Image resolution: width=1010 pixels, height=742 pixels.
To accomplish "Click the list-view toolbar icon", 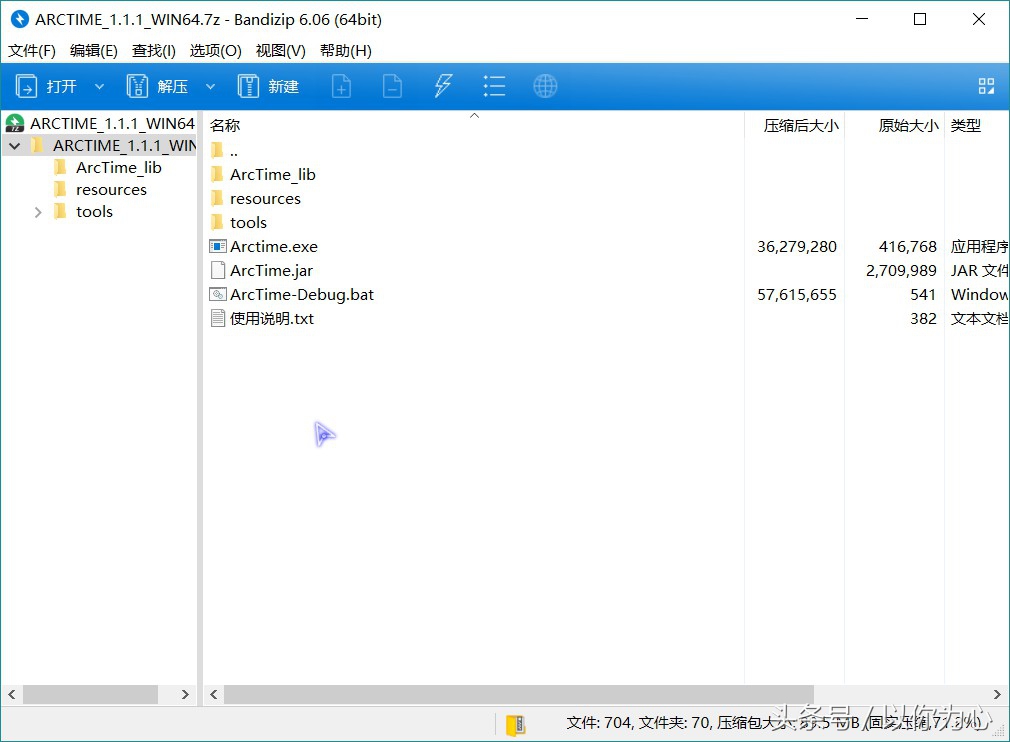I will click(494, 86).
